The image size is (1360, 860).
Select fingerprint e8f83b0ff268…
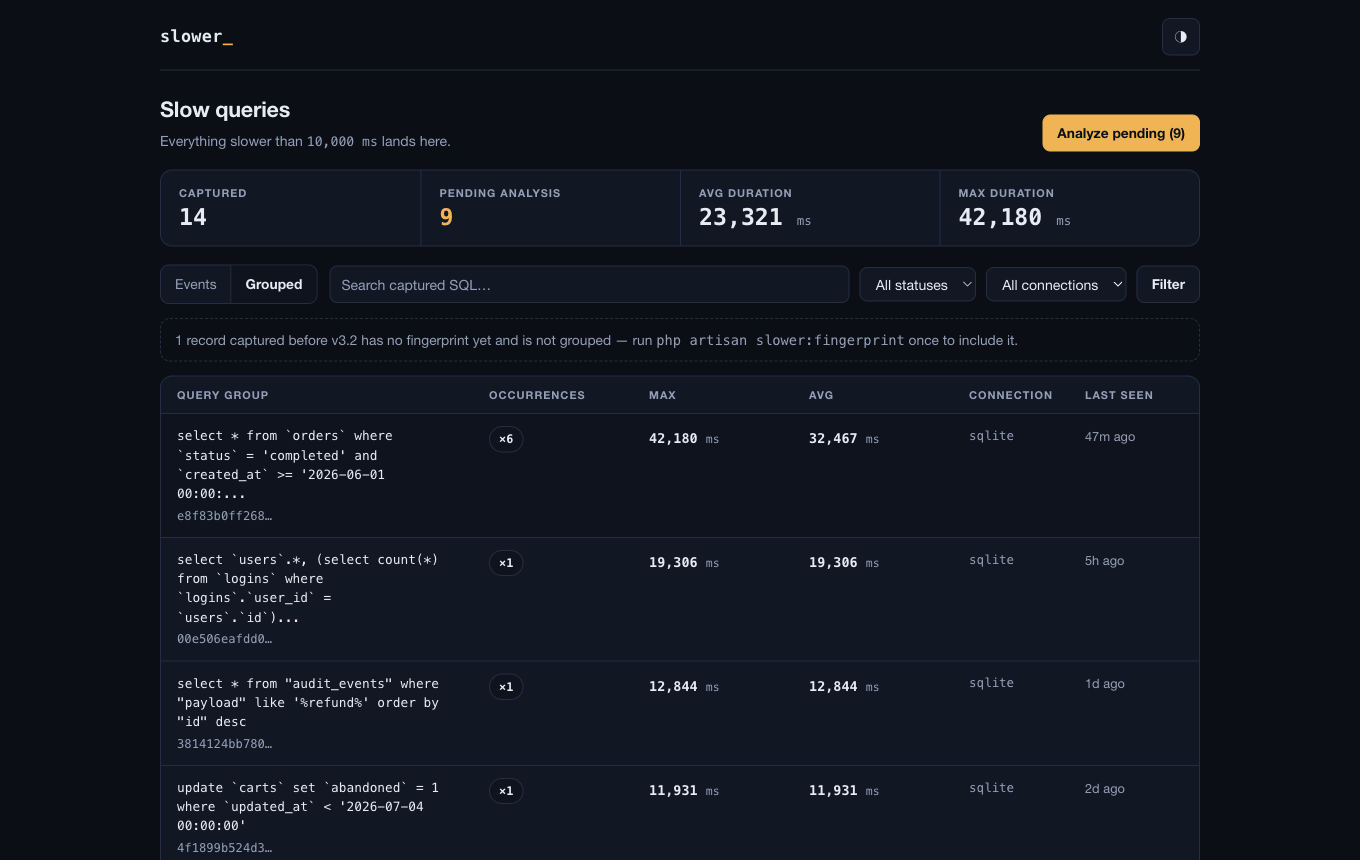click(x=224, y=516)
